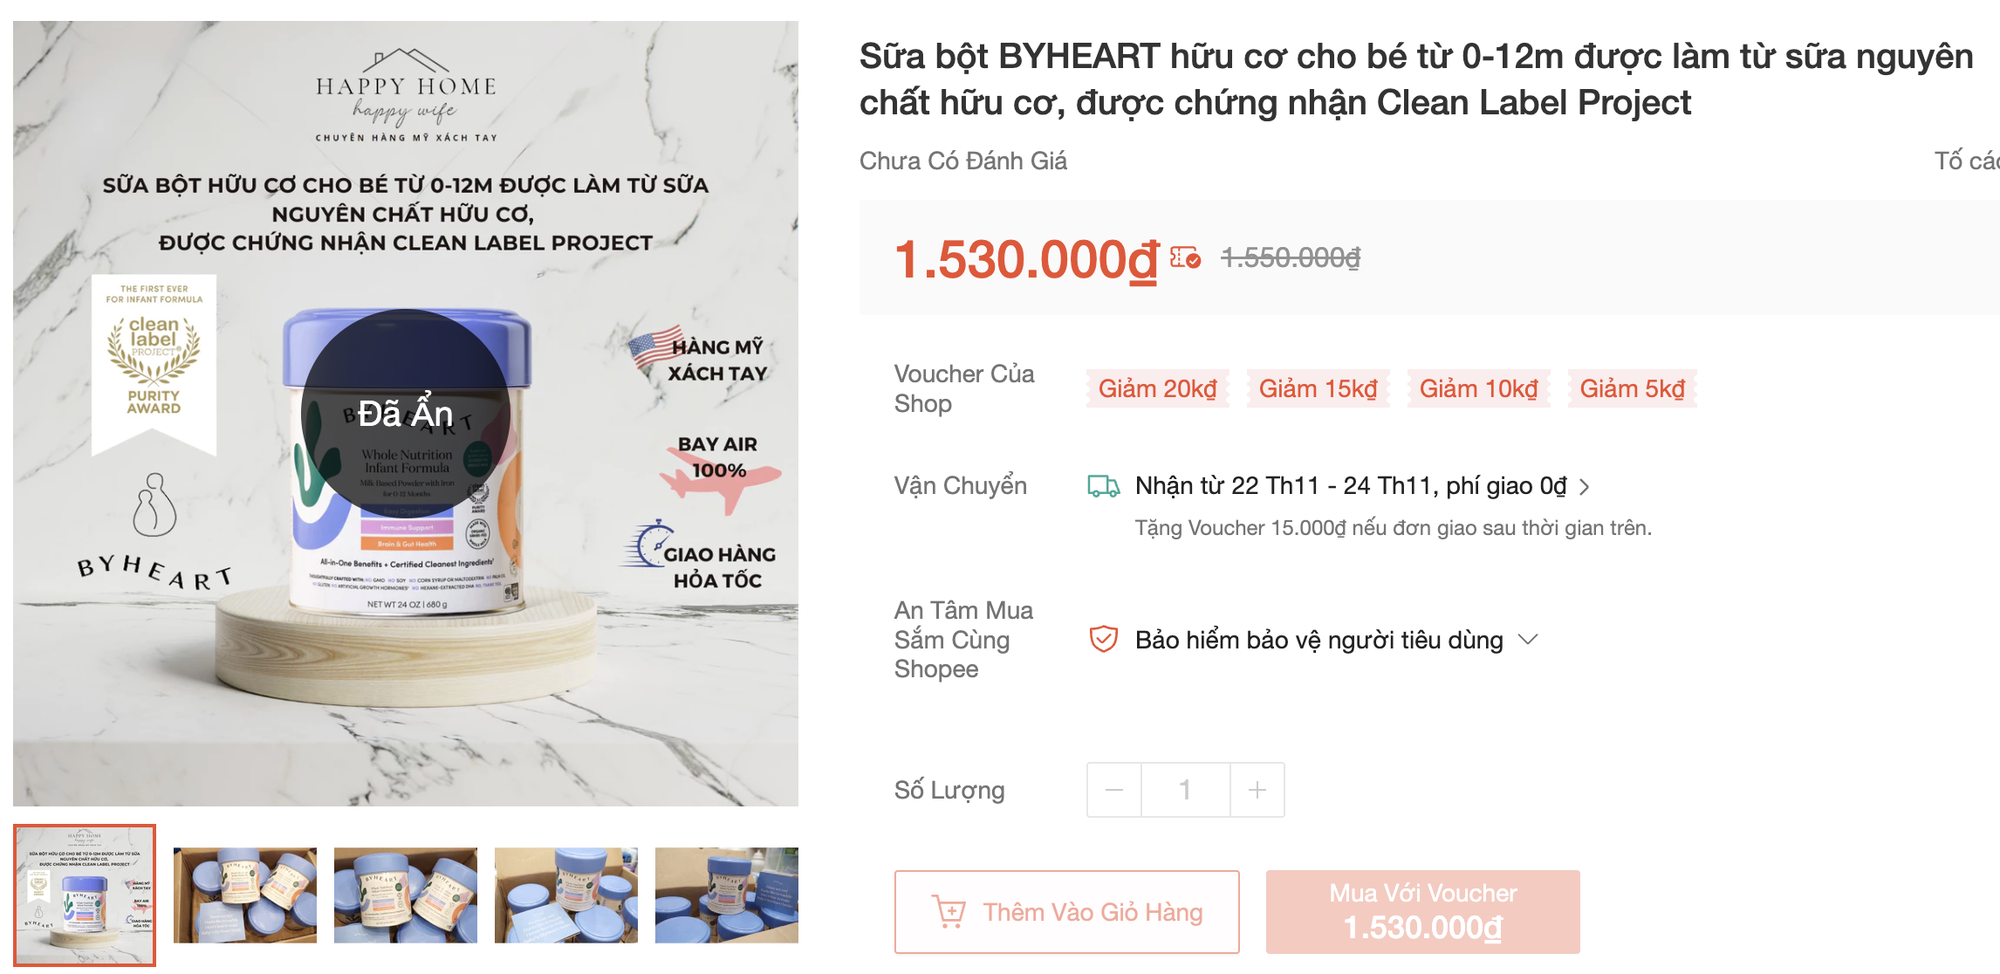The width and height of the screenshot is (2000, 974).
Task: Click the Đã Ẩn overlay on the product image
Action: (404, 410)
